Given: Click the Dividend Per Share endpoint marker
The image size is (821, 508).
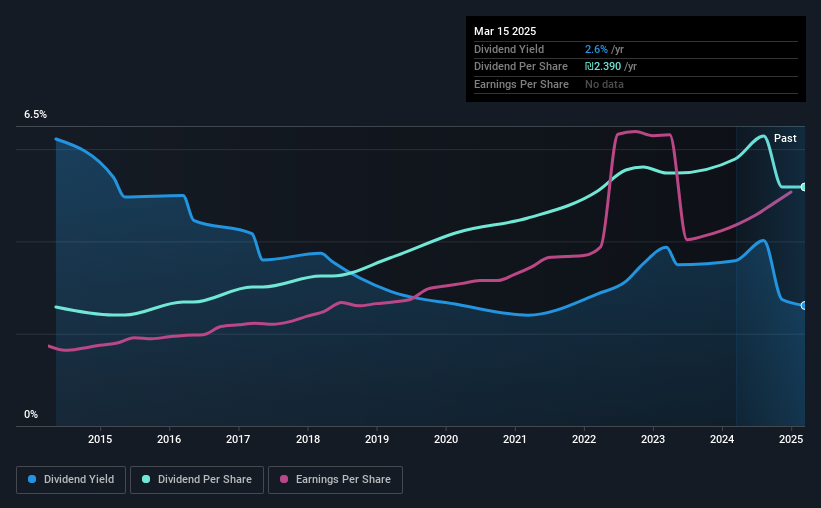Looking at the screenshot, I should tap(804, 187).
